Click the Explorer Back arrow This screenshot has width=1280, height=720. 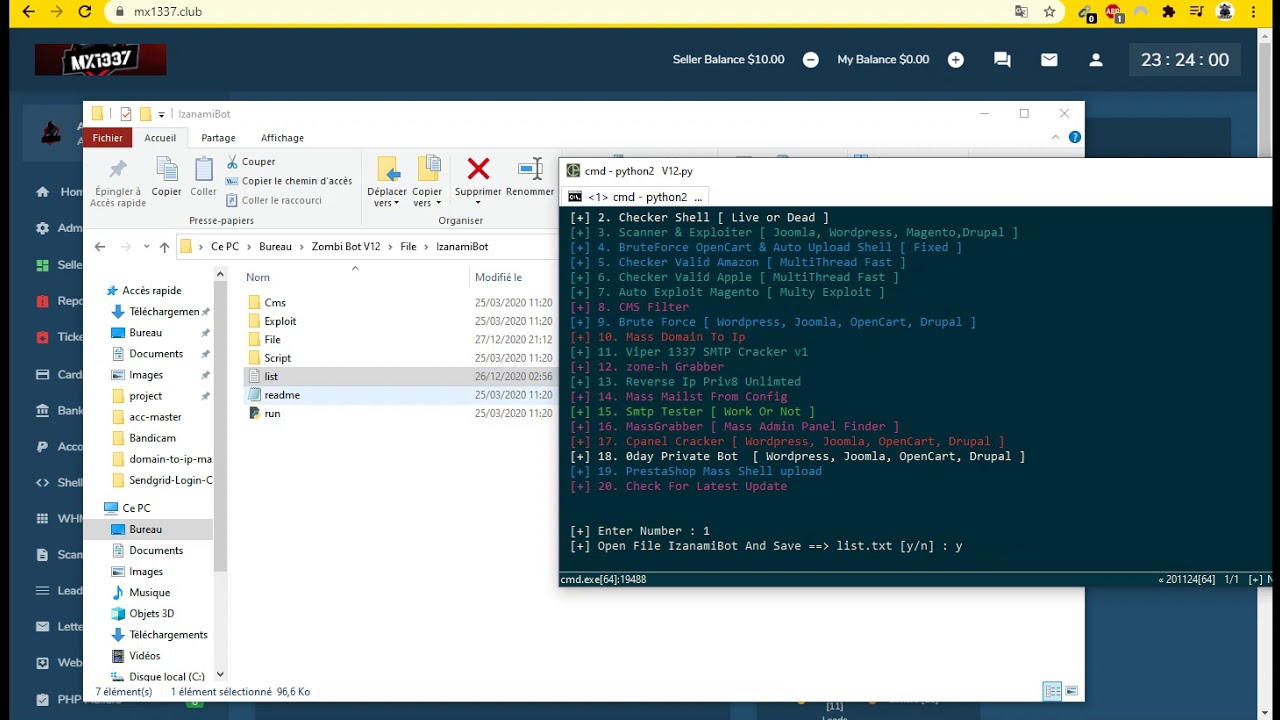pos(99,246)
